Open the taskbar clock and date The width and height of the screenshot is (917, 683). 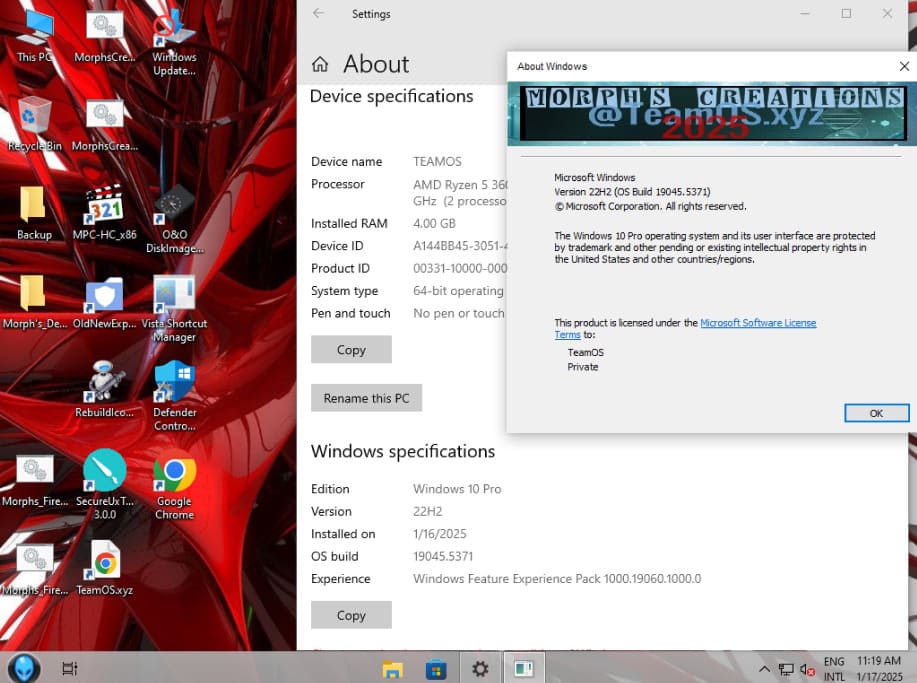879,668
